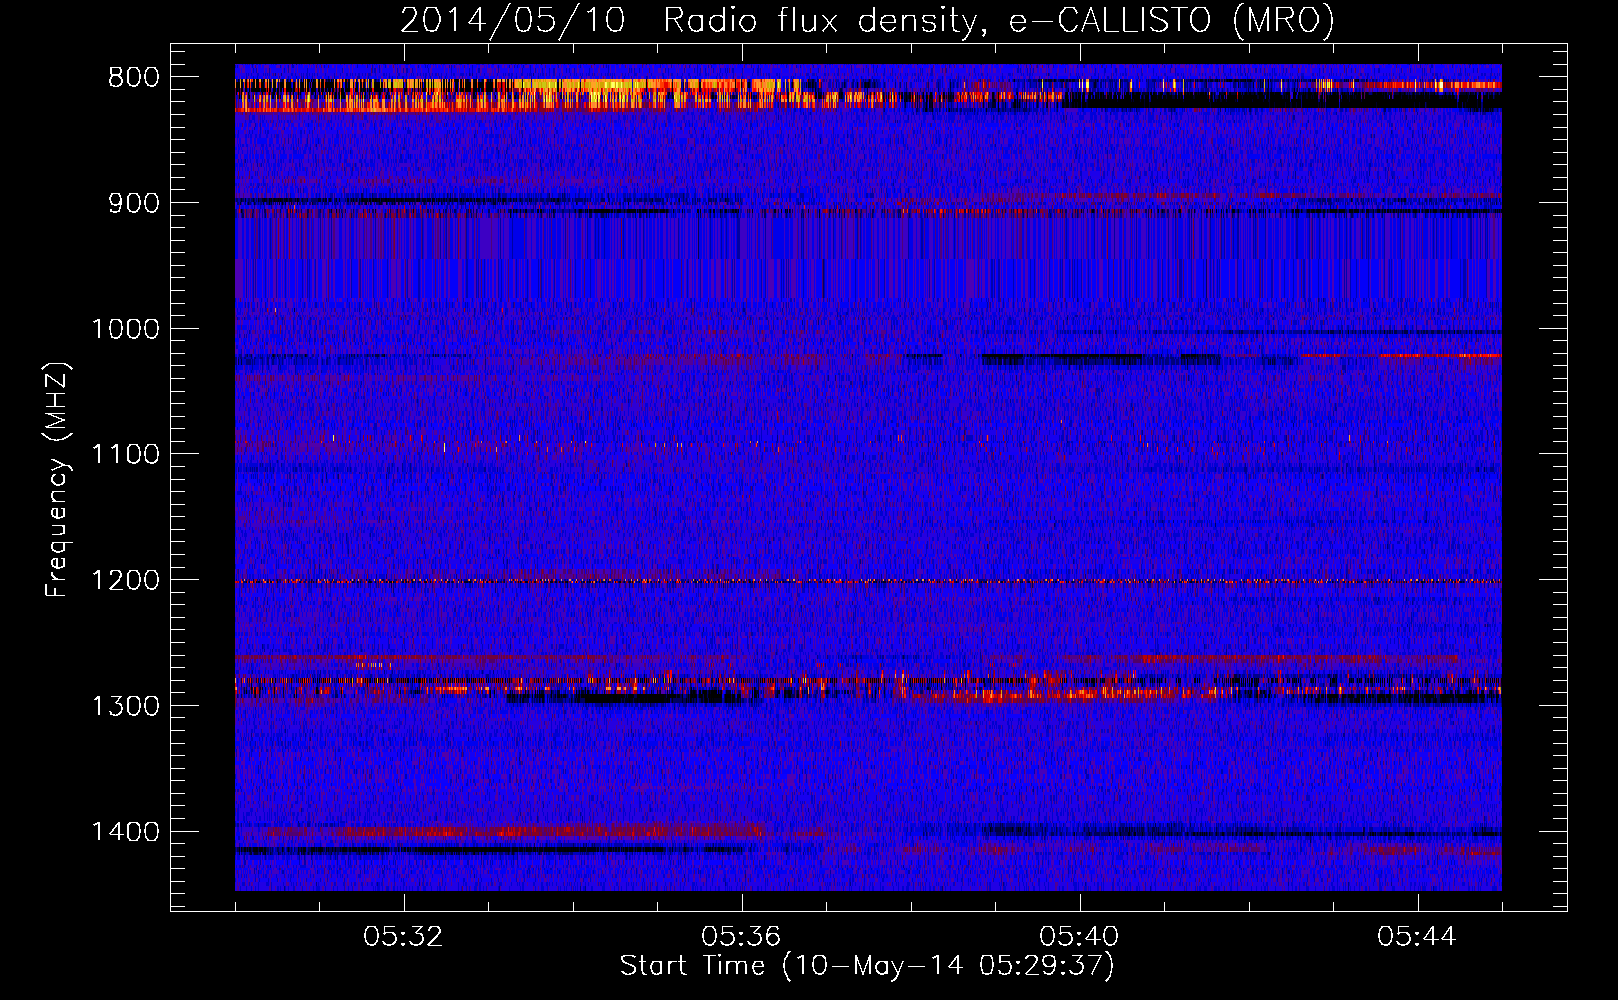Click the 1300 frequency tick label
This screenshot has height=1000, width=1618.
click(125, 707)
